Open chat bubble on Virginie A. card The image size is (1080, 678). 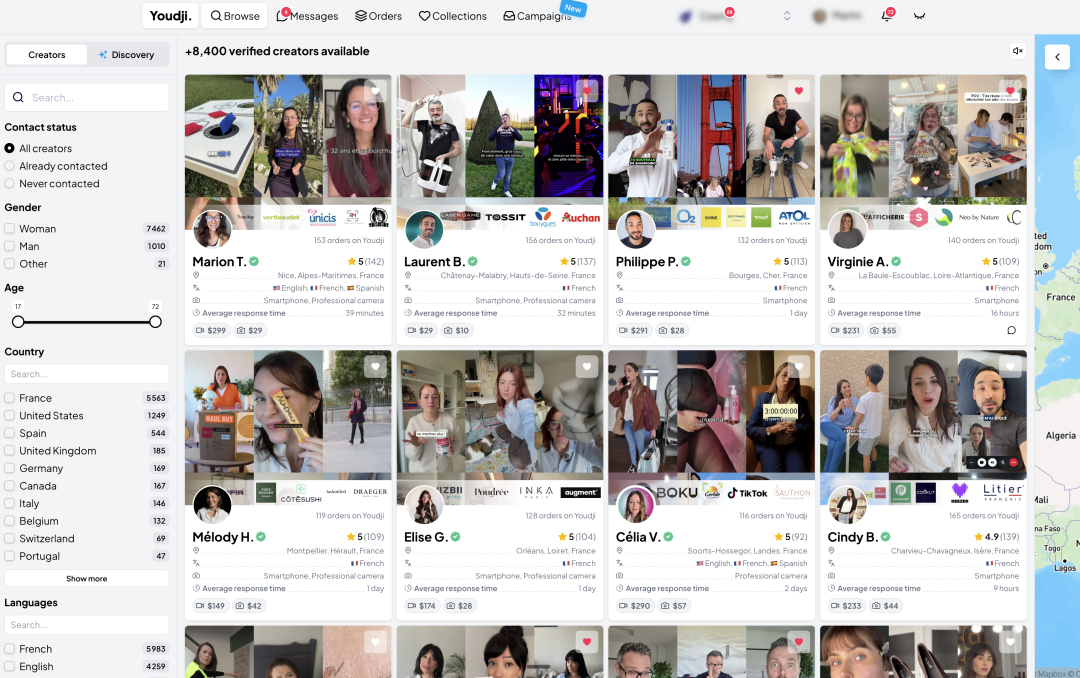pyautogui.click(x=1011, y=330)
